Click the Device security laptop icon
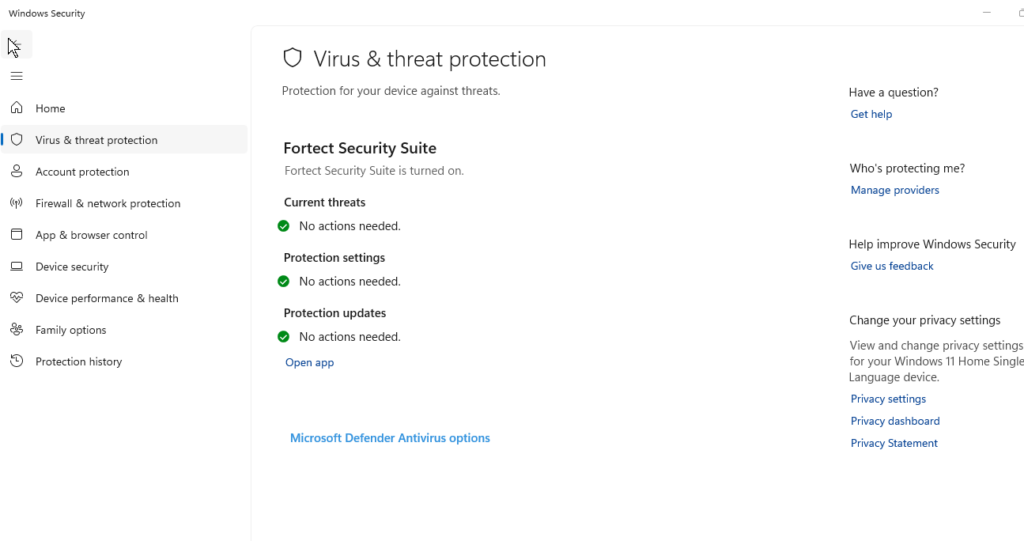The height and width of the screenshot is (541, 1024). 16,267
